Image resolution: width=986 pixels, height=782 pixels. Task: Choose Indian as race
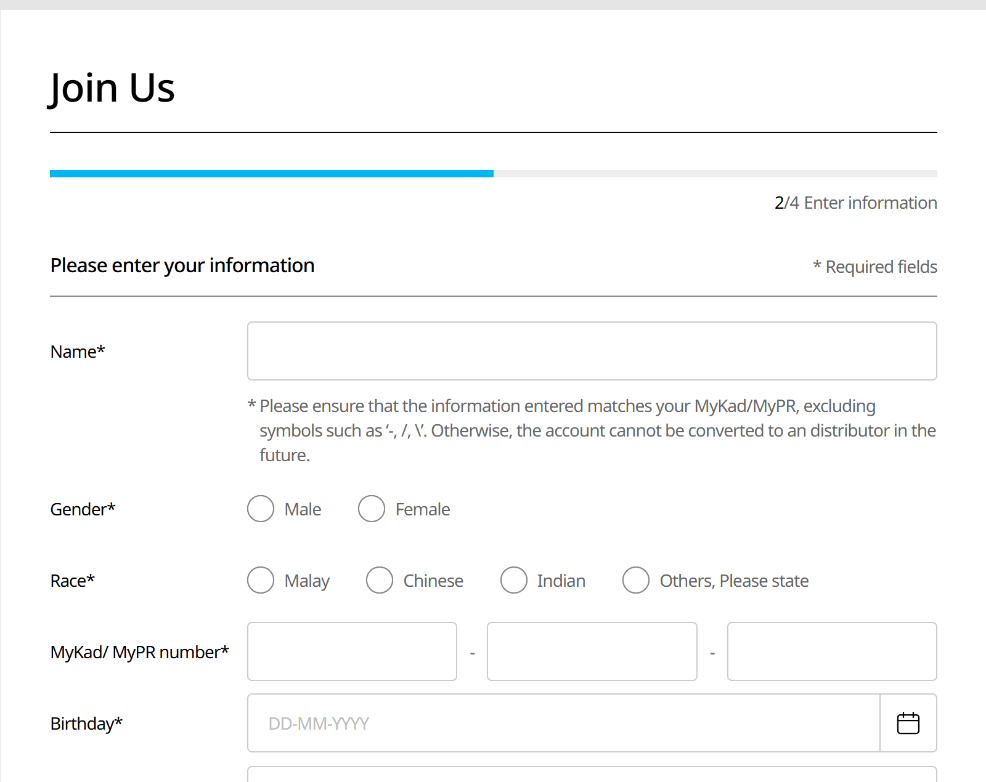[514, 580]
